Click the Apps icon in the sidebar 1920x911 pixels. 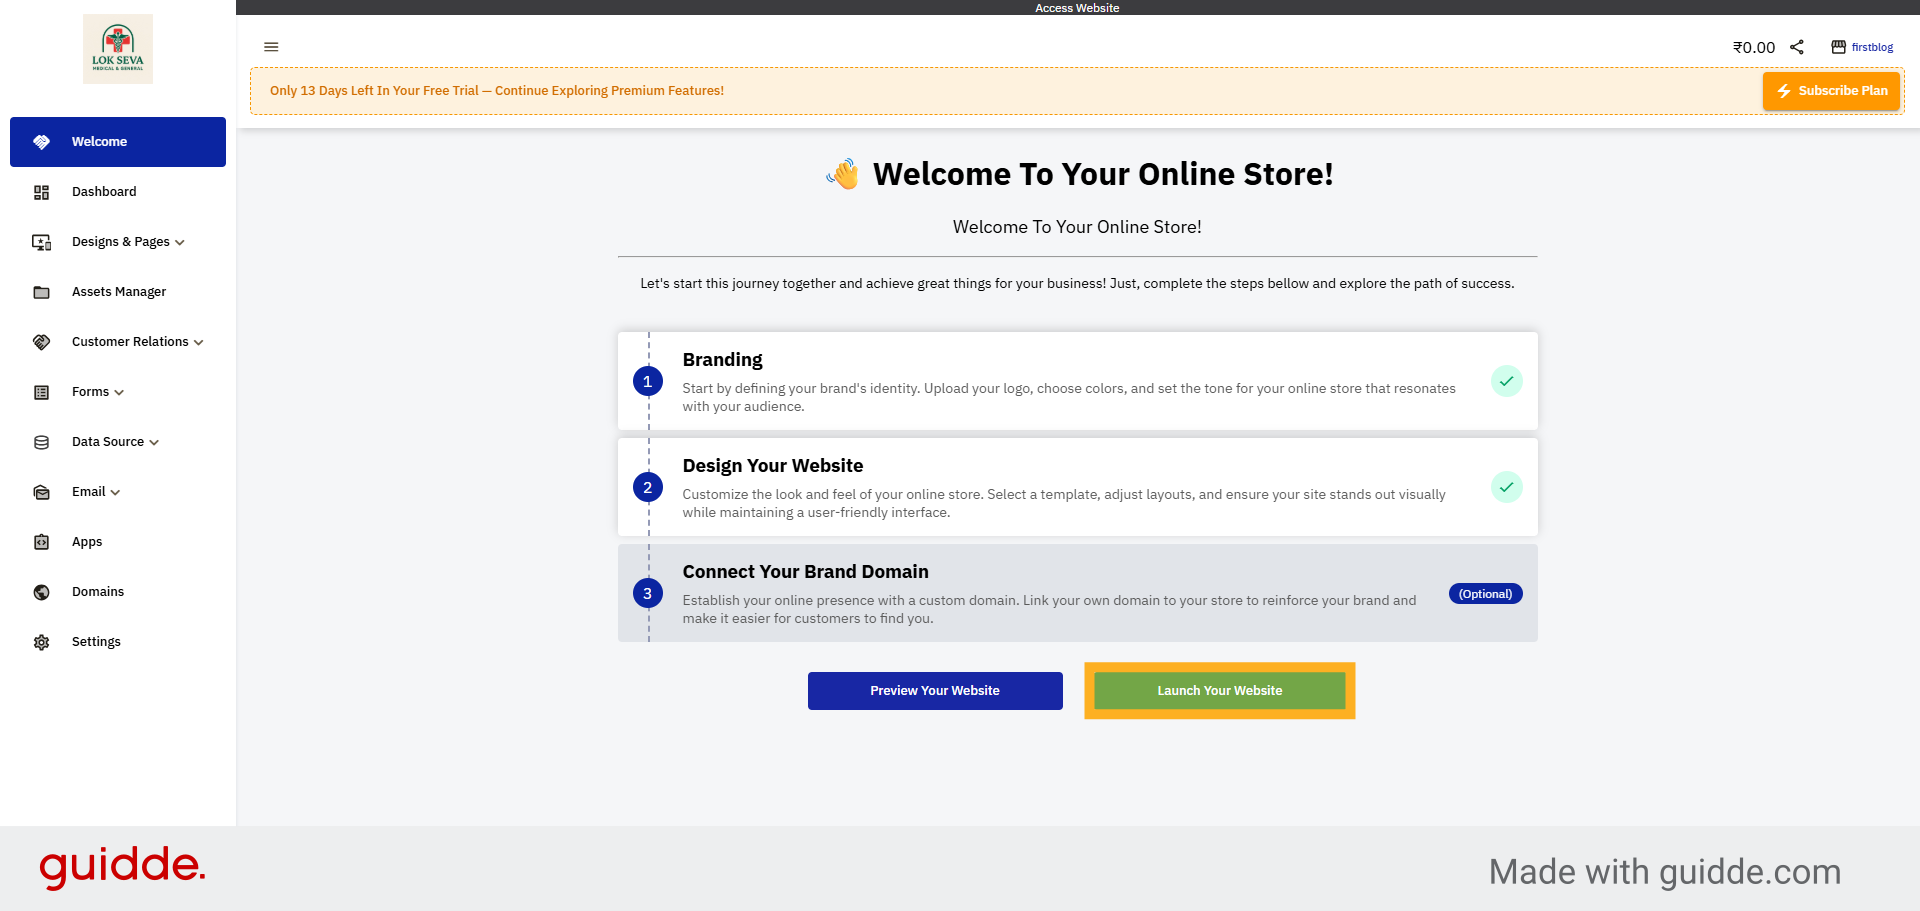[41, 542]
